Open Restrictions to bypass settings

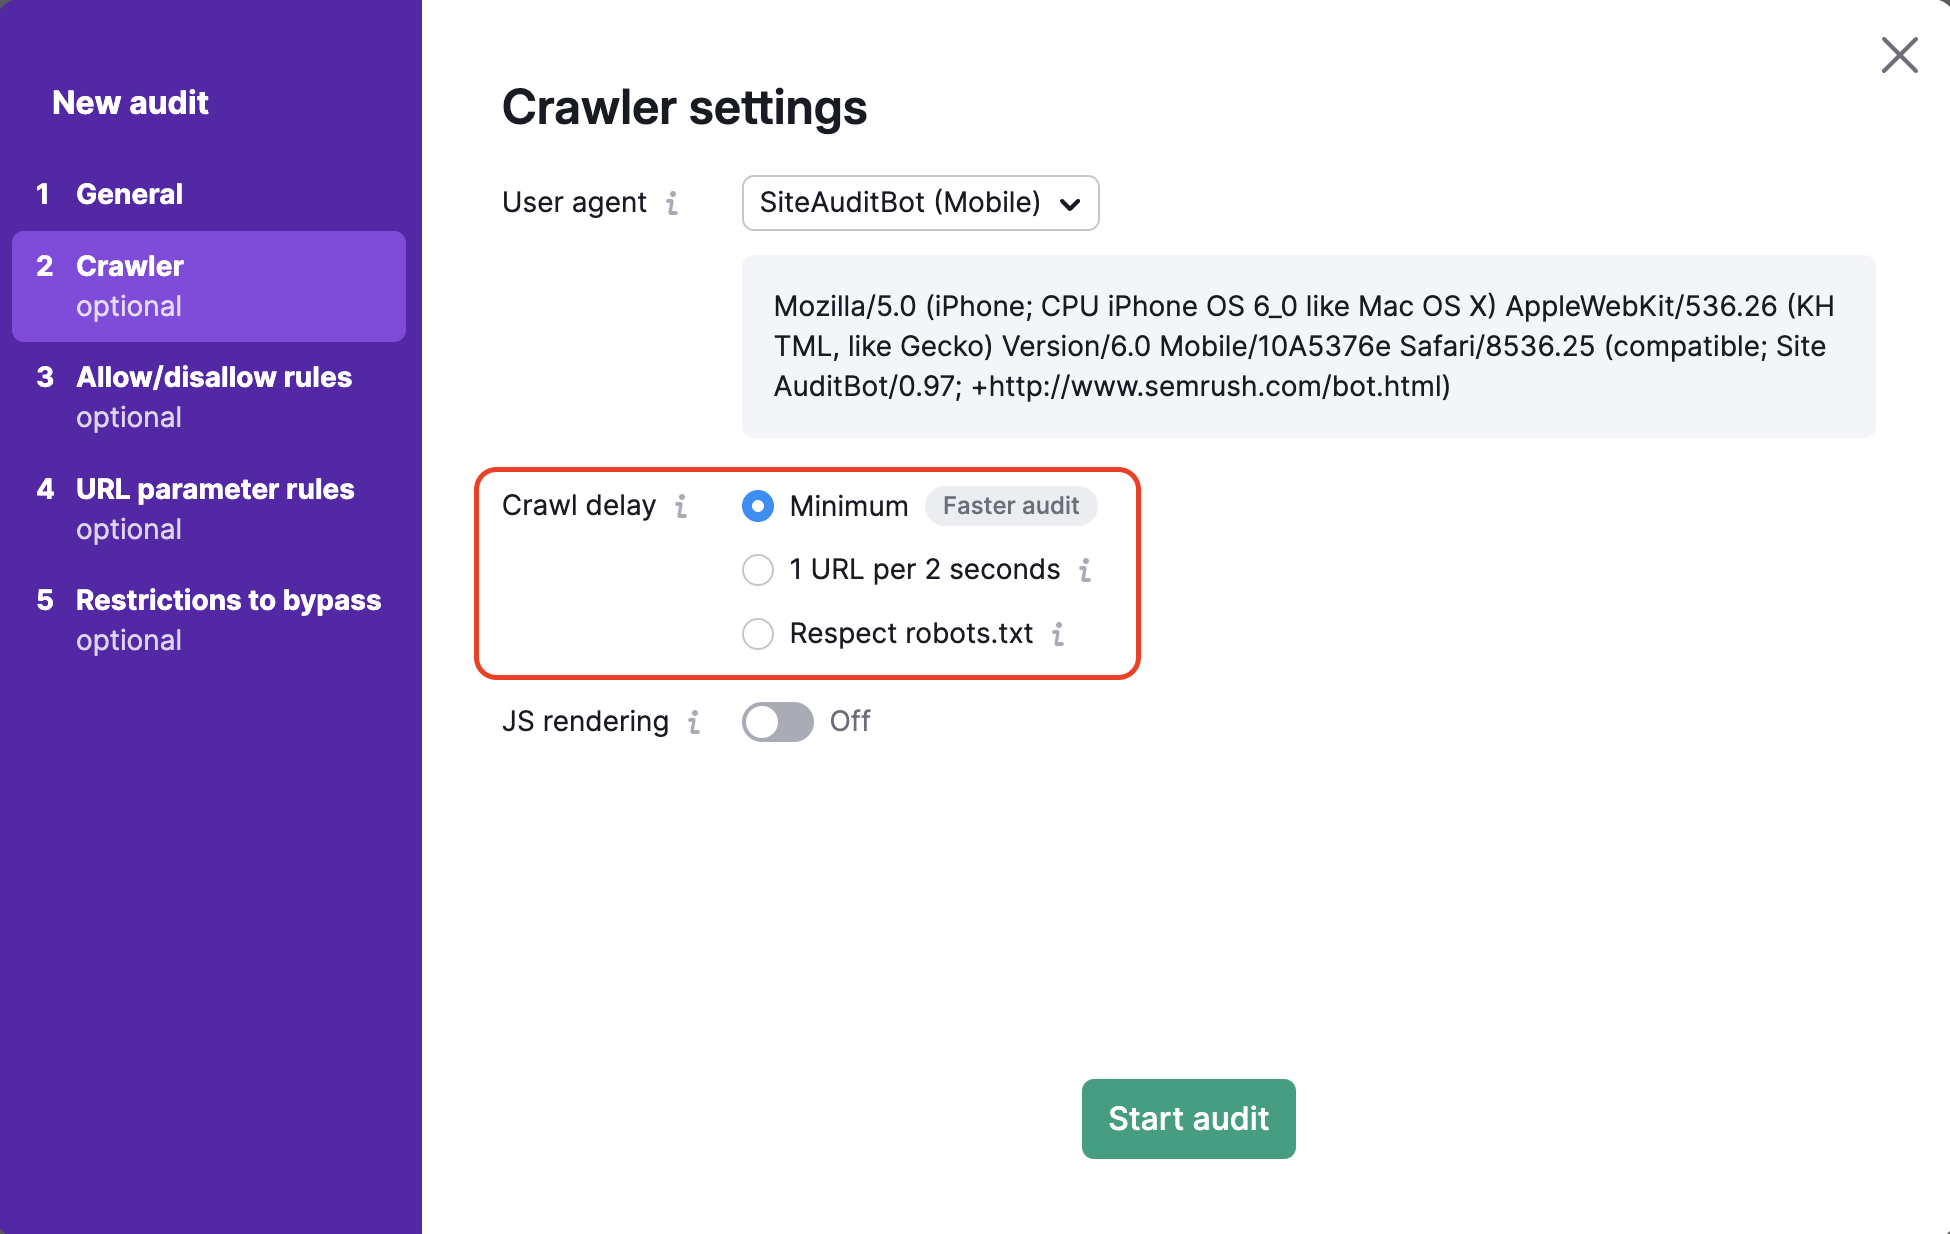point(228,600)
